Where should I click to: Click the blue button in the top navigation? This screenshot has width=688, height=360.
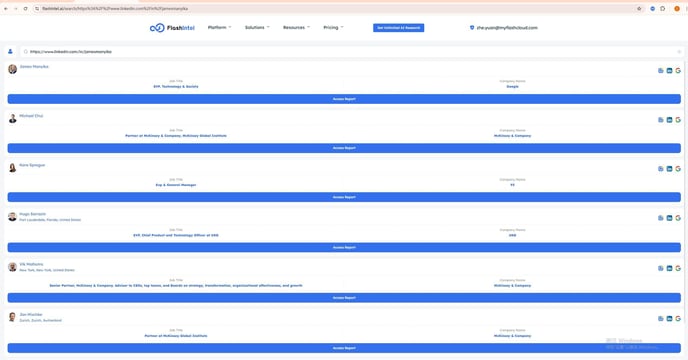398,28
